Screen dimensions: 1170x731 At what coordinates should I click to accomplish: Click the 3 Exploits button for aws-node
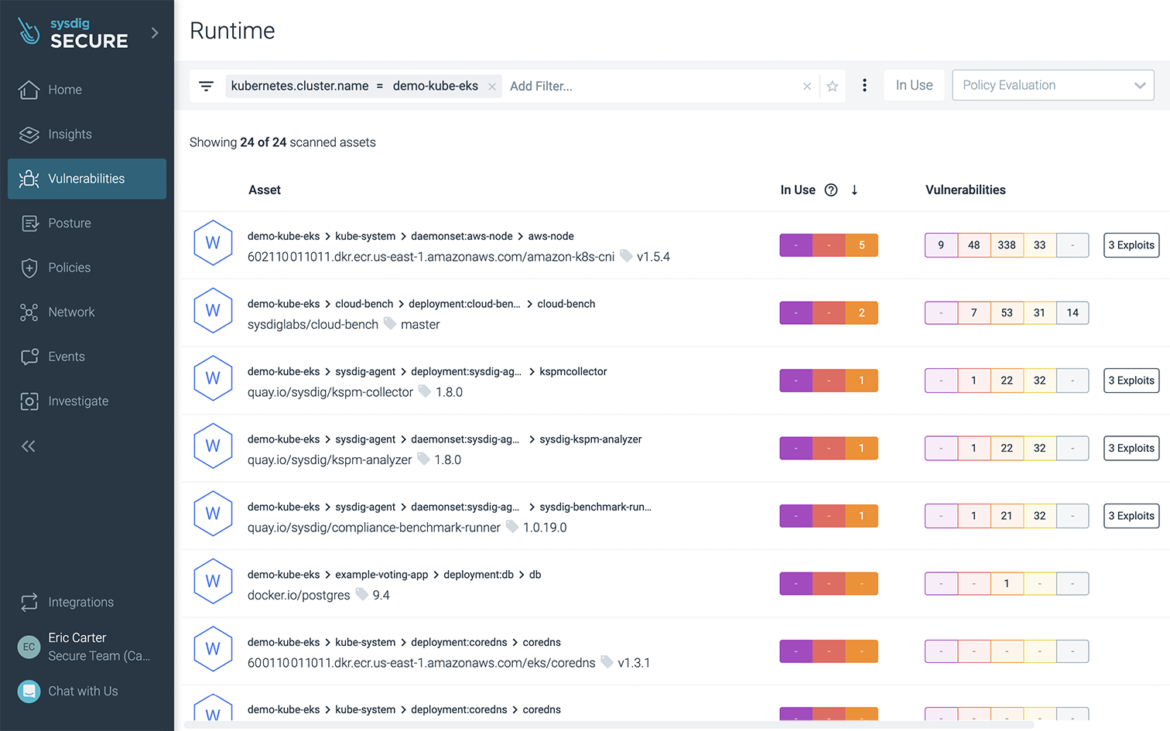click(x=1131, y=244)
